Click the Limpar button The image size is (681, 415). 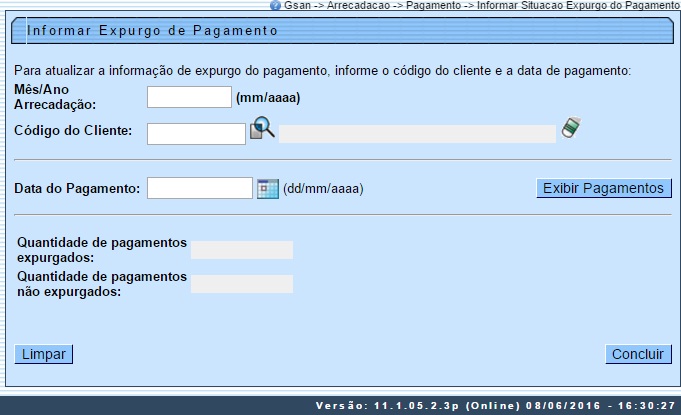43,354
